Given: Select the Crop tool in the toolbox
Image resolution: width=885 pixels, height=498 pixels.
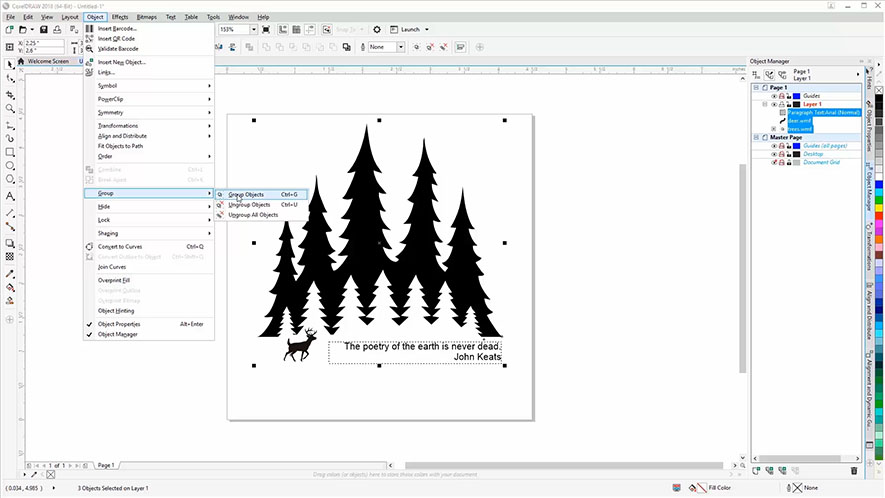Looking at the screenshot, I should click(x=10, y=92).
